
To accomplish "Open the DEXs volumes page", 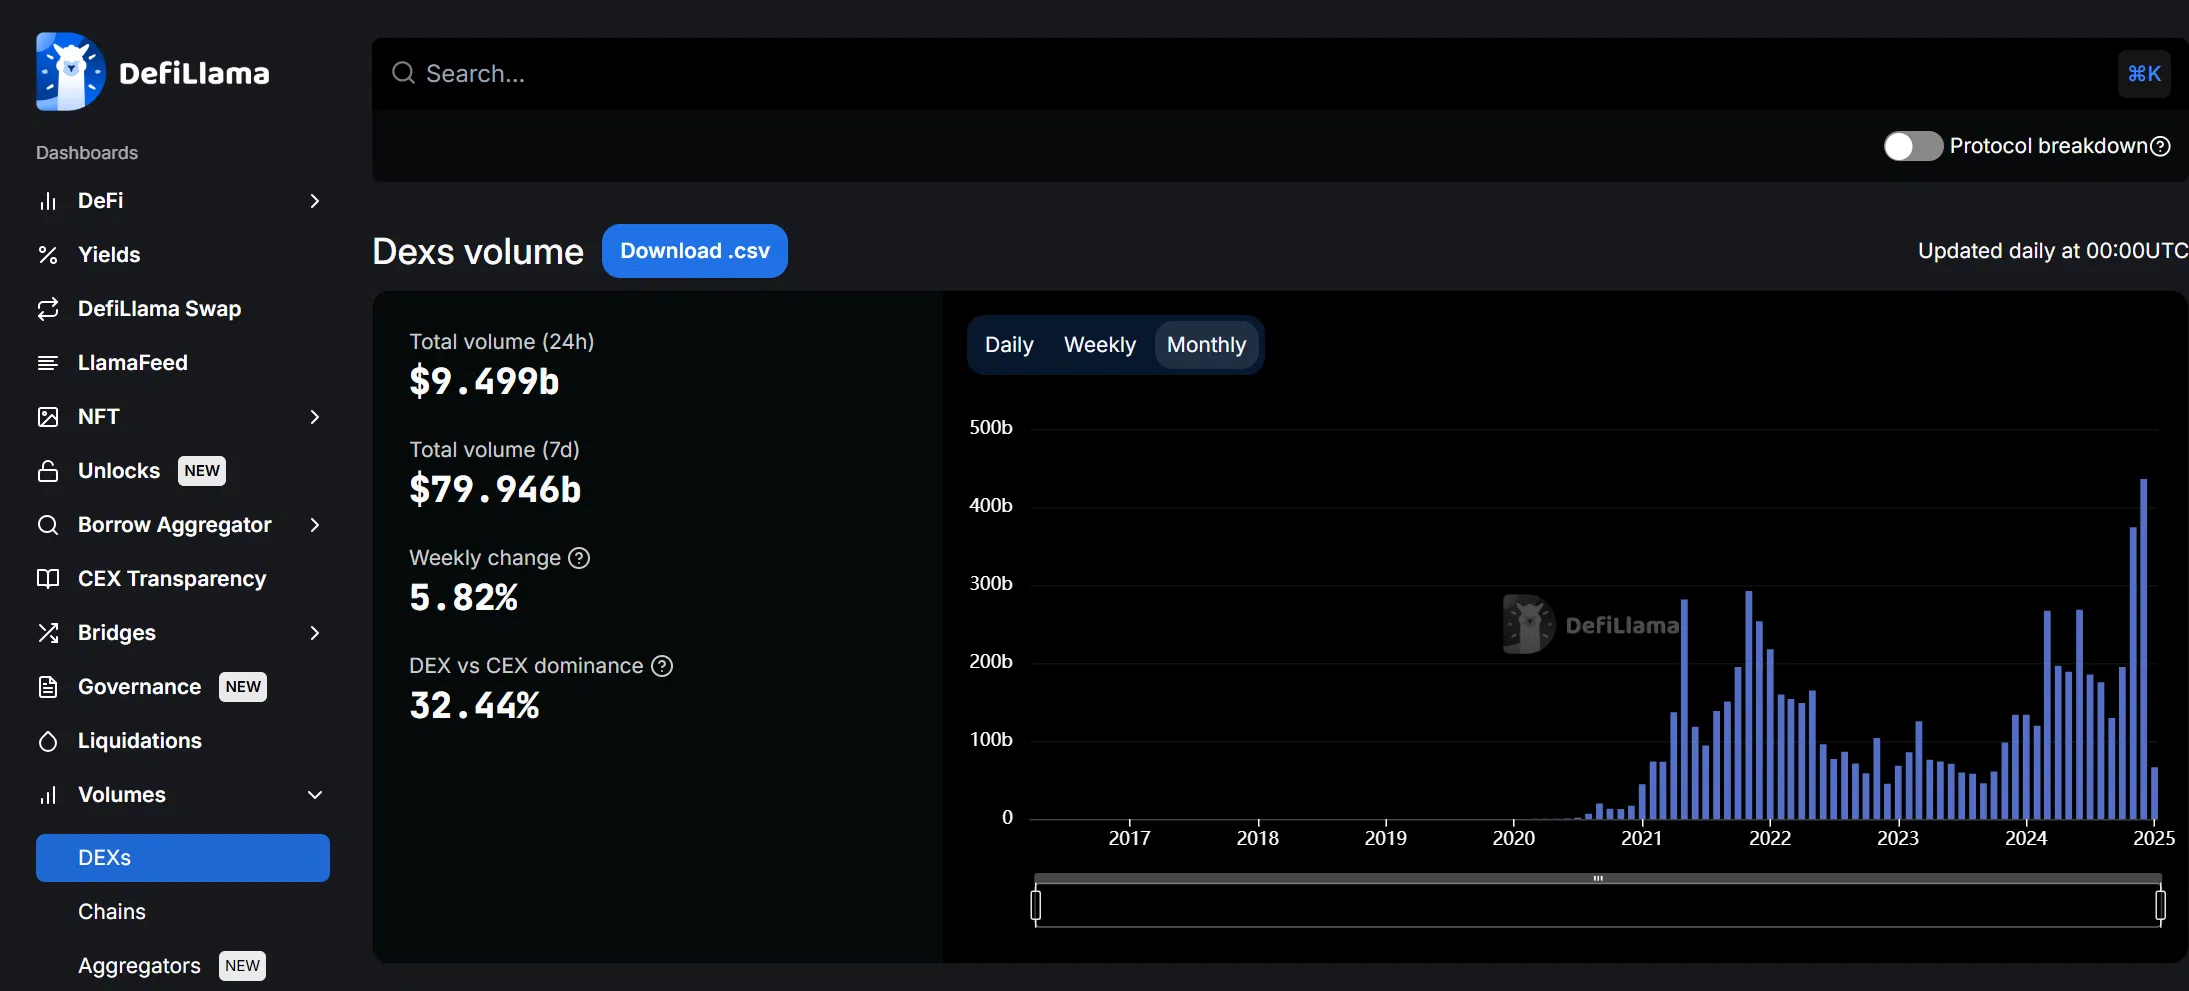I will (183, 858).
